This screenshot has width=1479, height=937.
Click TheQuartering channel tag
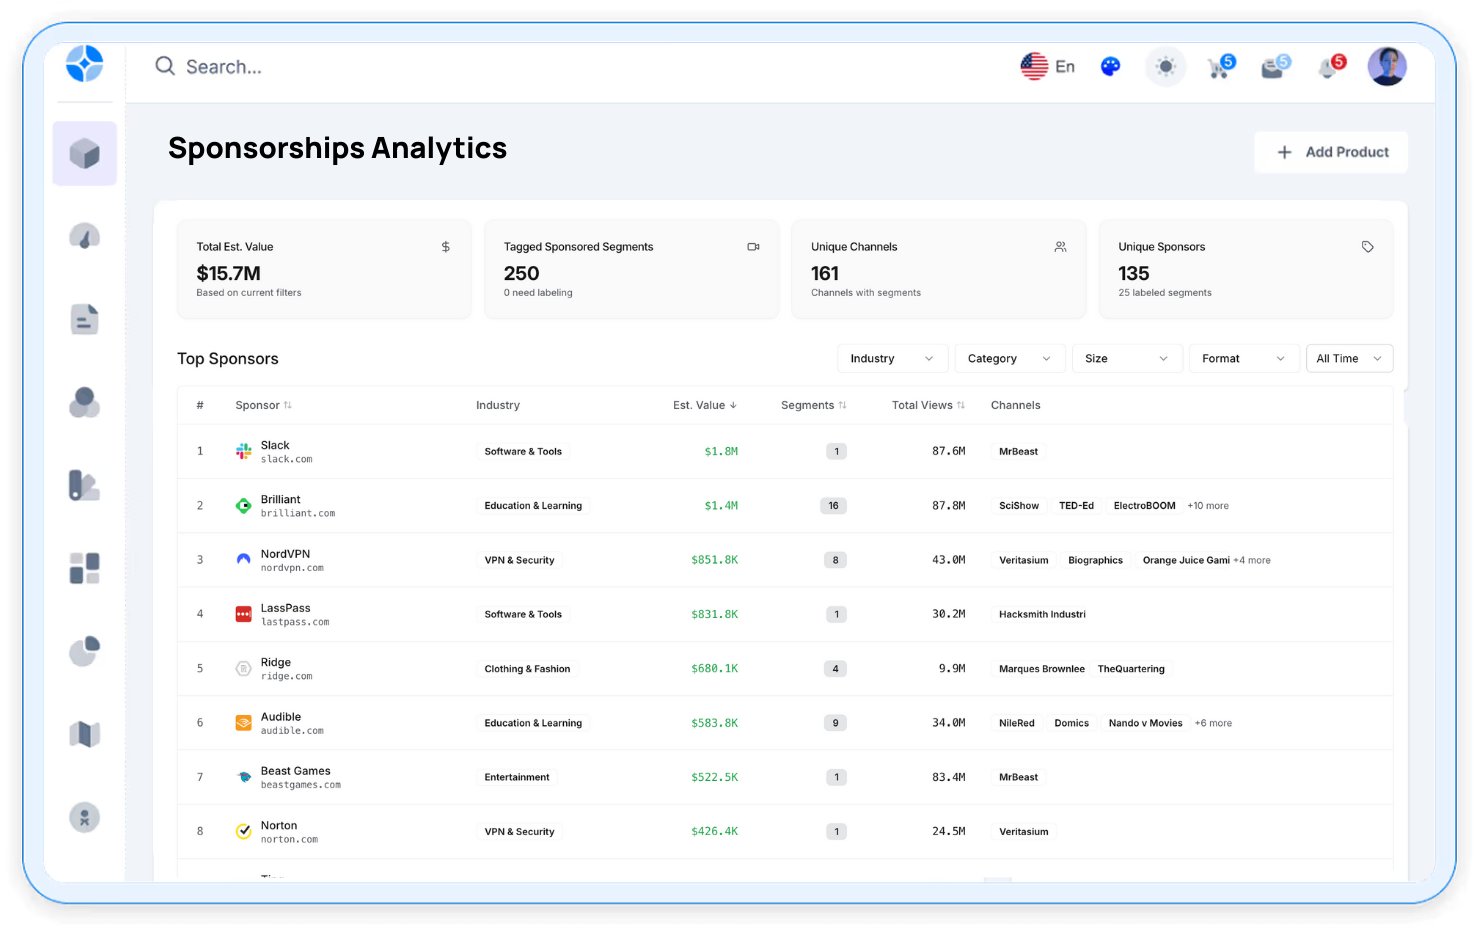[1131, 669]
